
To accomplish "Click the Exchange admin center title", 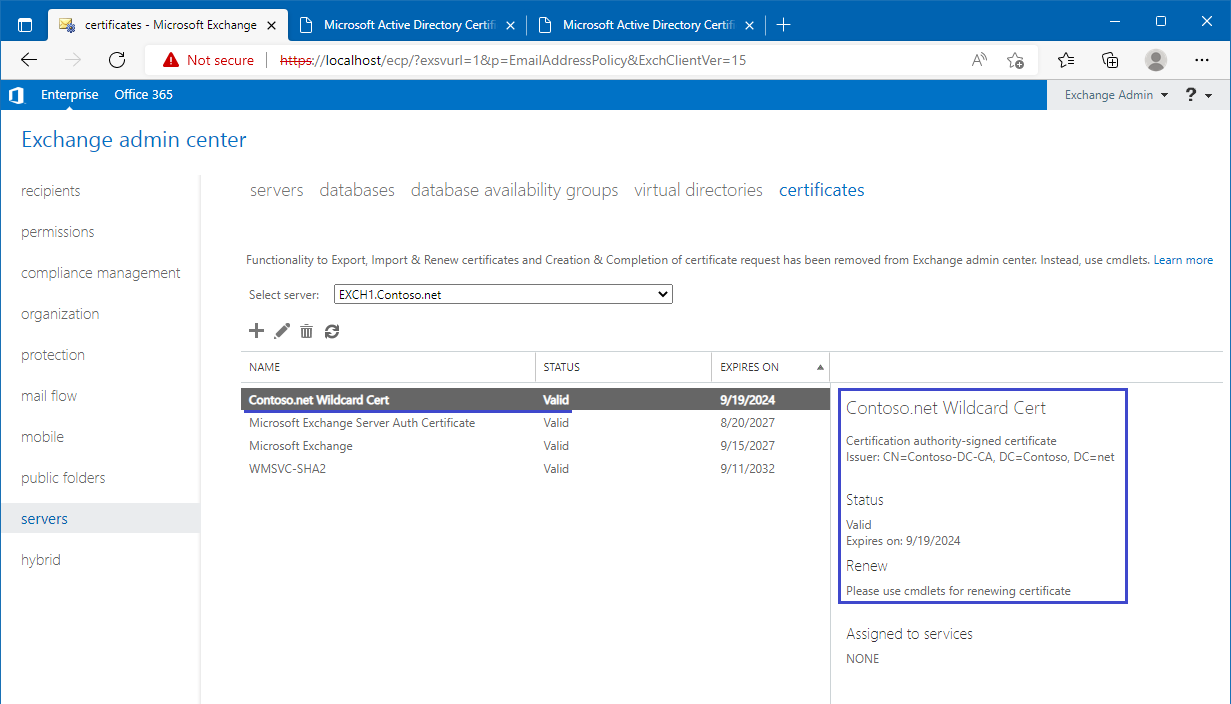I will pyautogui.click(x=134, y=140).
